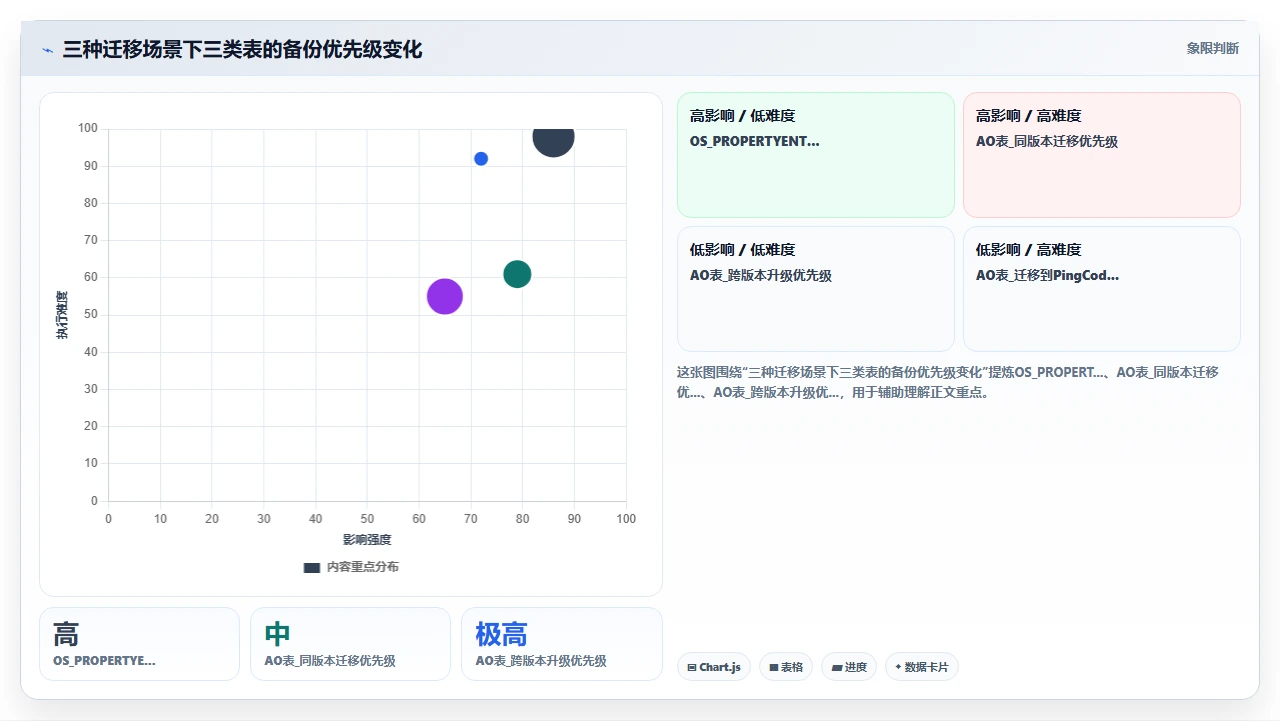Viewport: 1280px width, 721px height.
Task: Click the teal green bubble
Action: [517, 274]
